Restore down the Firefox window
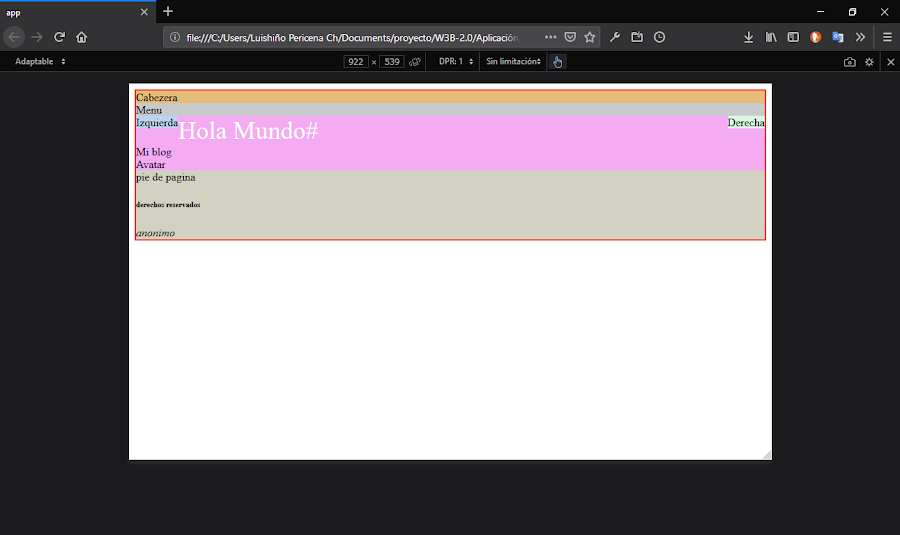The image size is (900, 535). click(852, 11)
